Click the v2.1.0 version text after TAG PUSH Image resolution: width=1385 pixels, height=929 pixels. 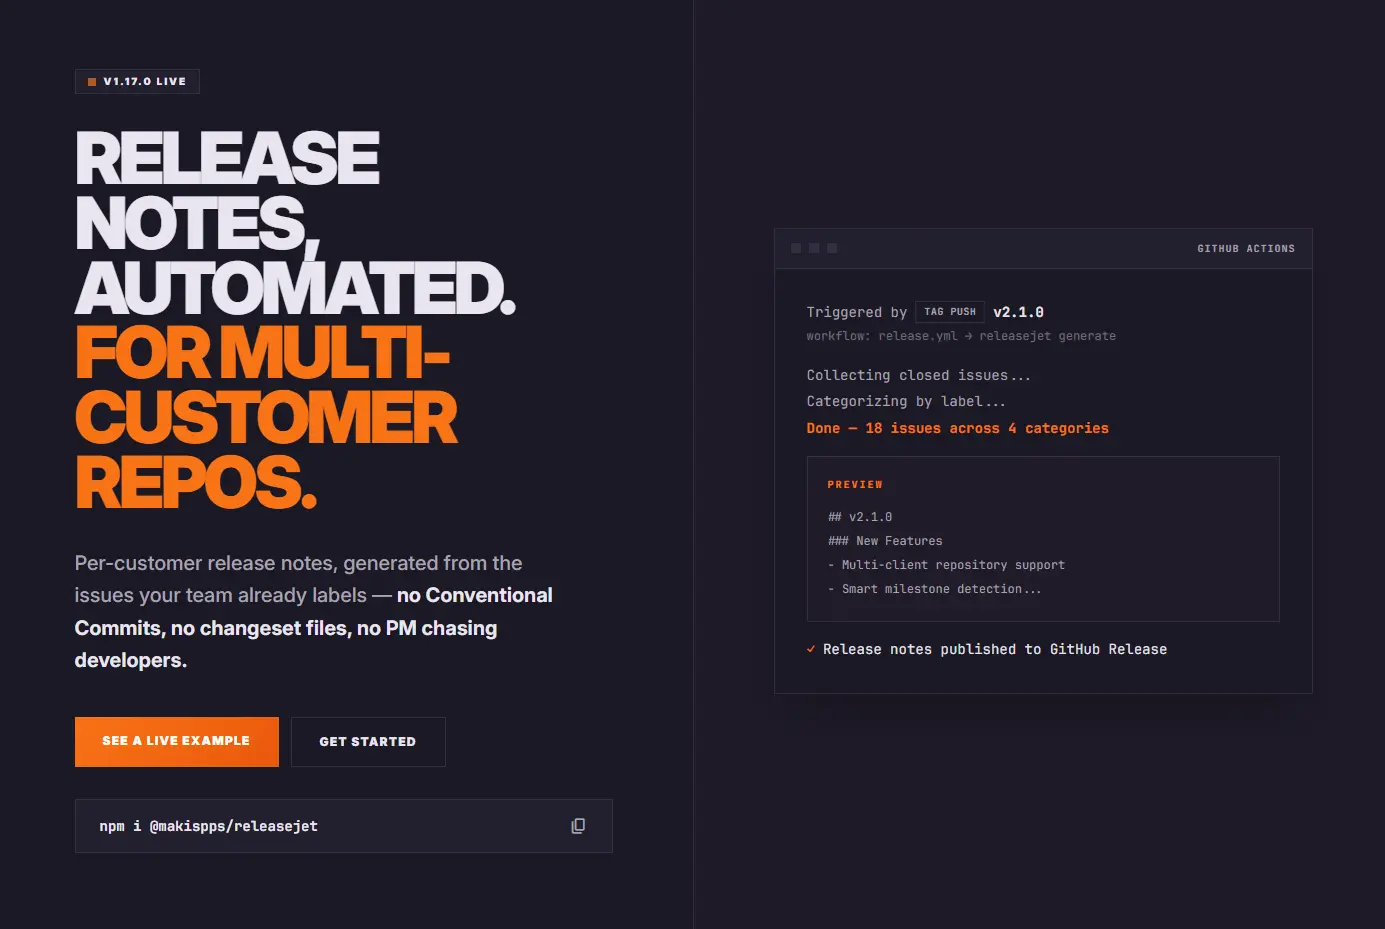pyautogui.click(x=1018, y=312)
